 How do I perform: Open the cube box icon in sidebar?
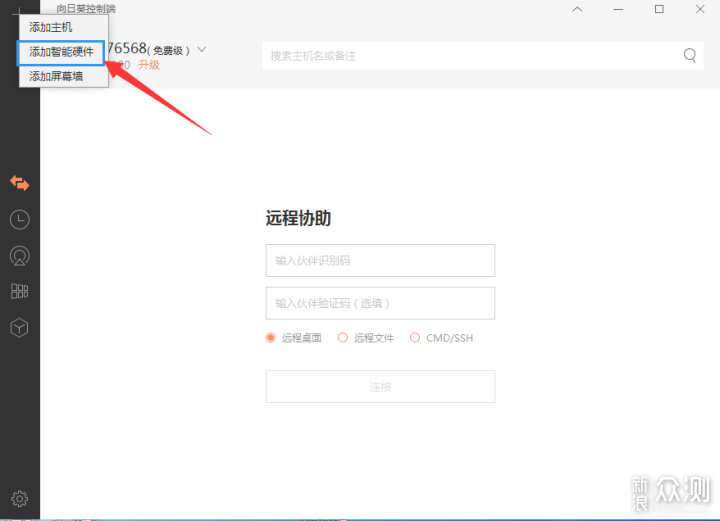pos(19,328)
